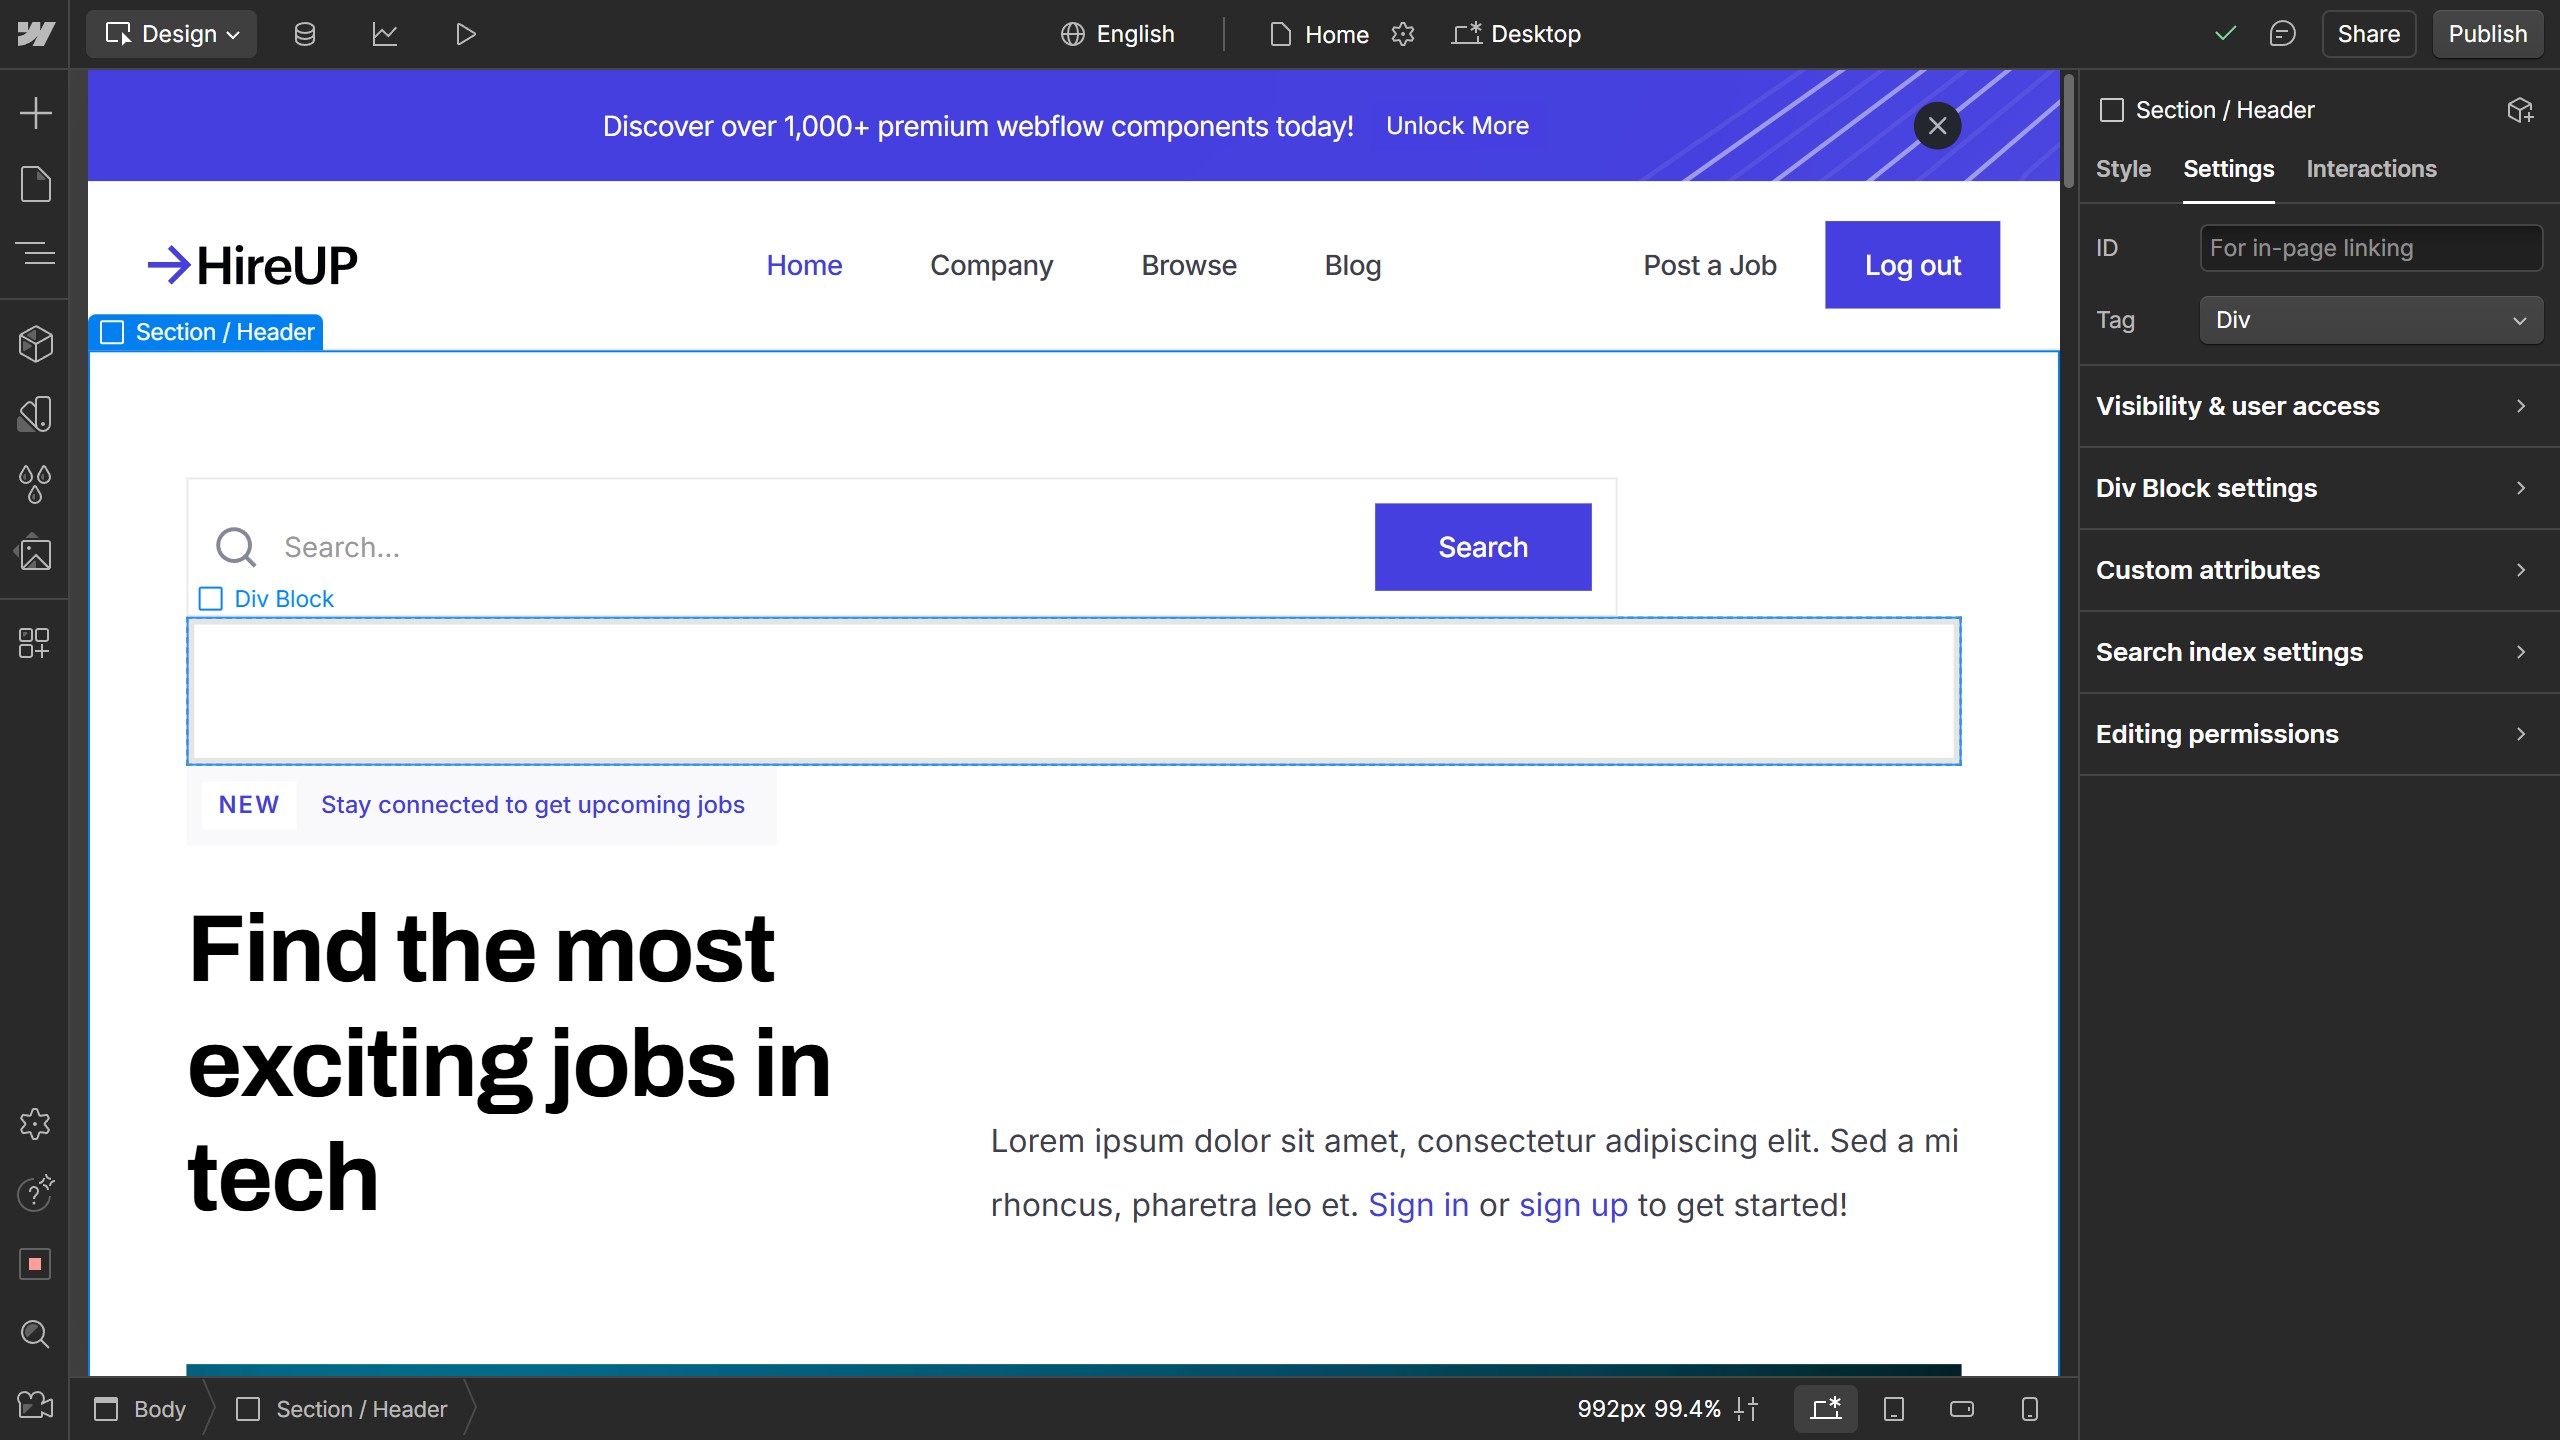Create a component from Section / Header

(x=2521, y=110)
